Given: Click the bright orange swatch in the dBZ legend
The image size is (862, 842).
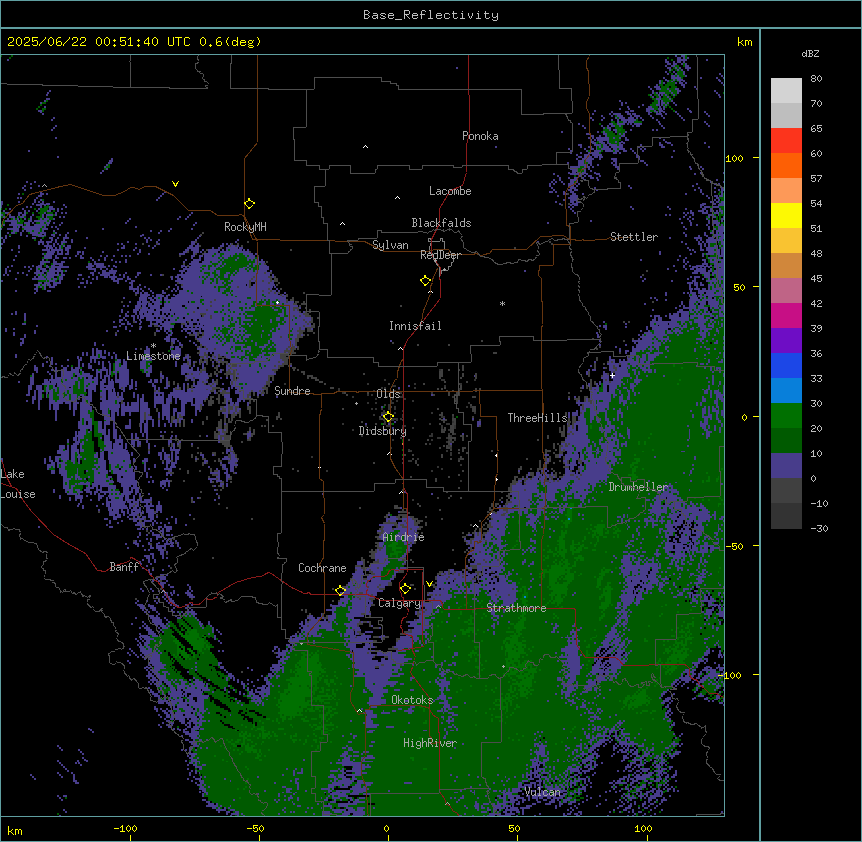Looking at the screenshot, I should point(786,165).
